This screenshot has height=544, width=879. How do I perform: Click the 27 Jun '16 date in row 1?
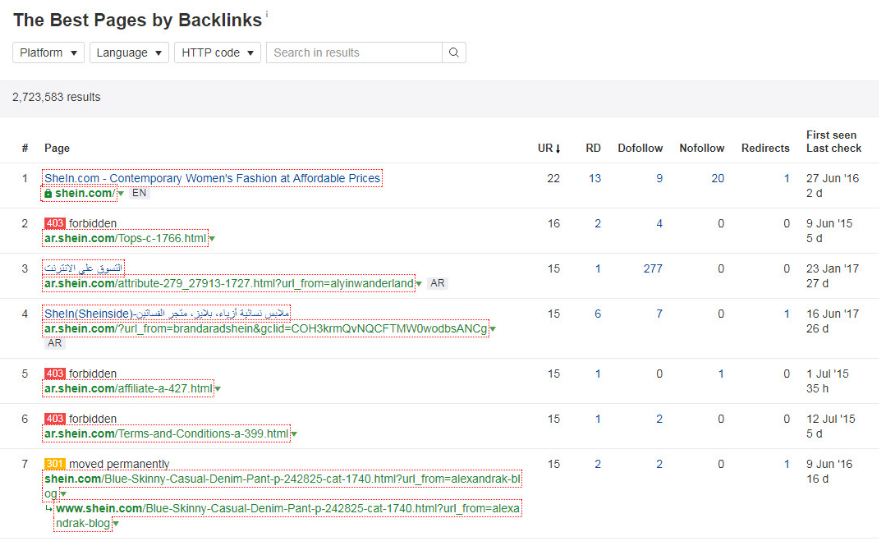[832, 178]
